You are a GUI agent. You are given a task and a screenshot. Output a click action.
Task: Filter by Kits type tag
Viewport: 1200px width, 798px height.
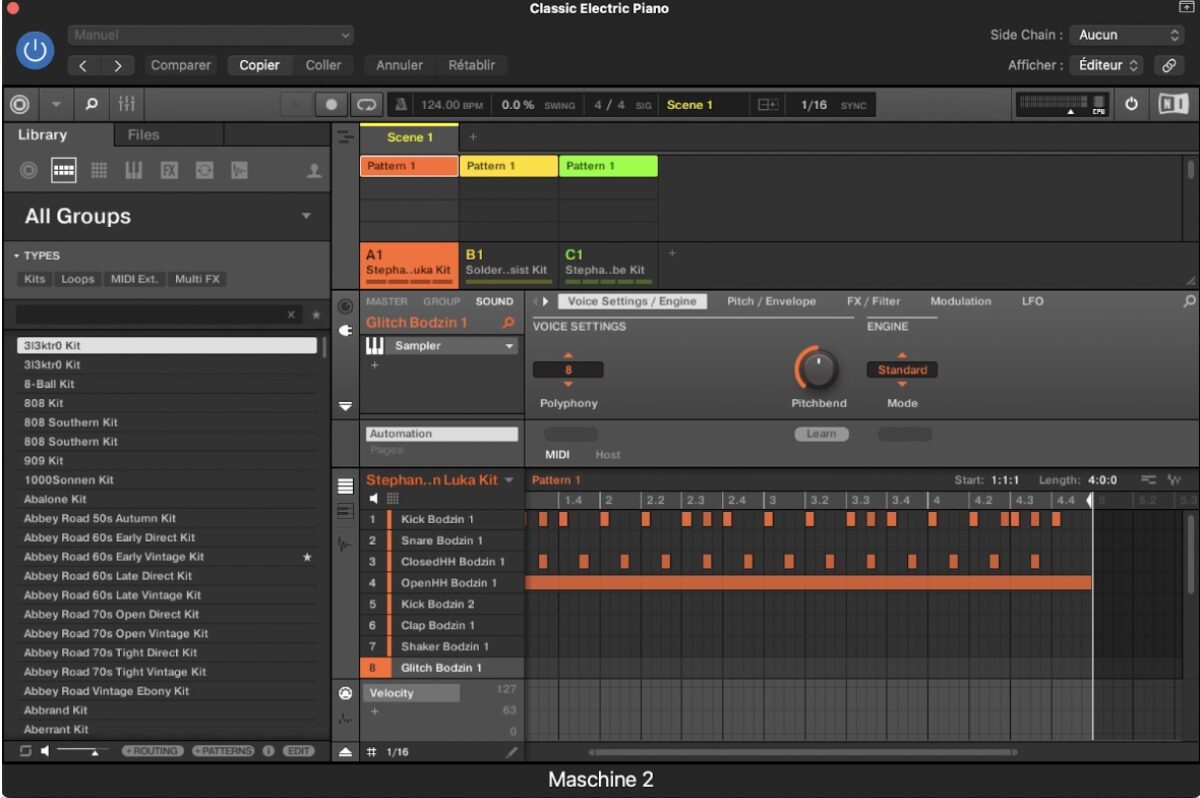[x=34, y=279]
